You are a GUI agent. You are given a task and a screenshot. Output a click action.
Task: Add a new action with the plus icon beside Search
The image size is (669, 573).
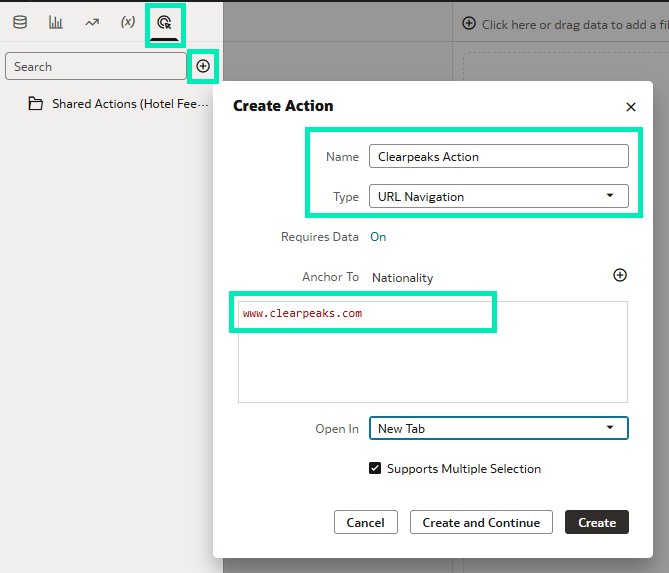pyautogui.click(x=203, y=66)
